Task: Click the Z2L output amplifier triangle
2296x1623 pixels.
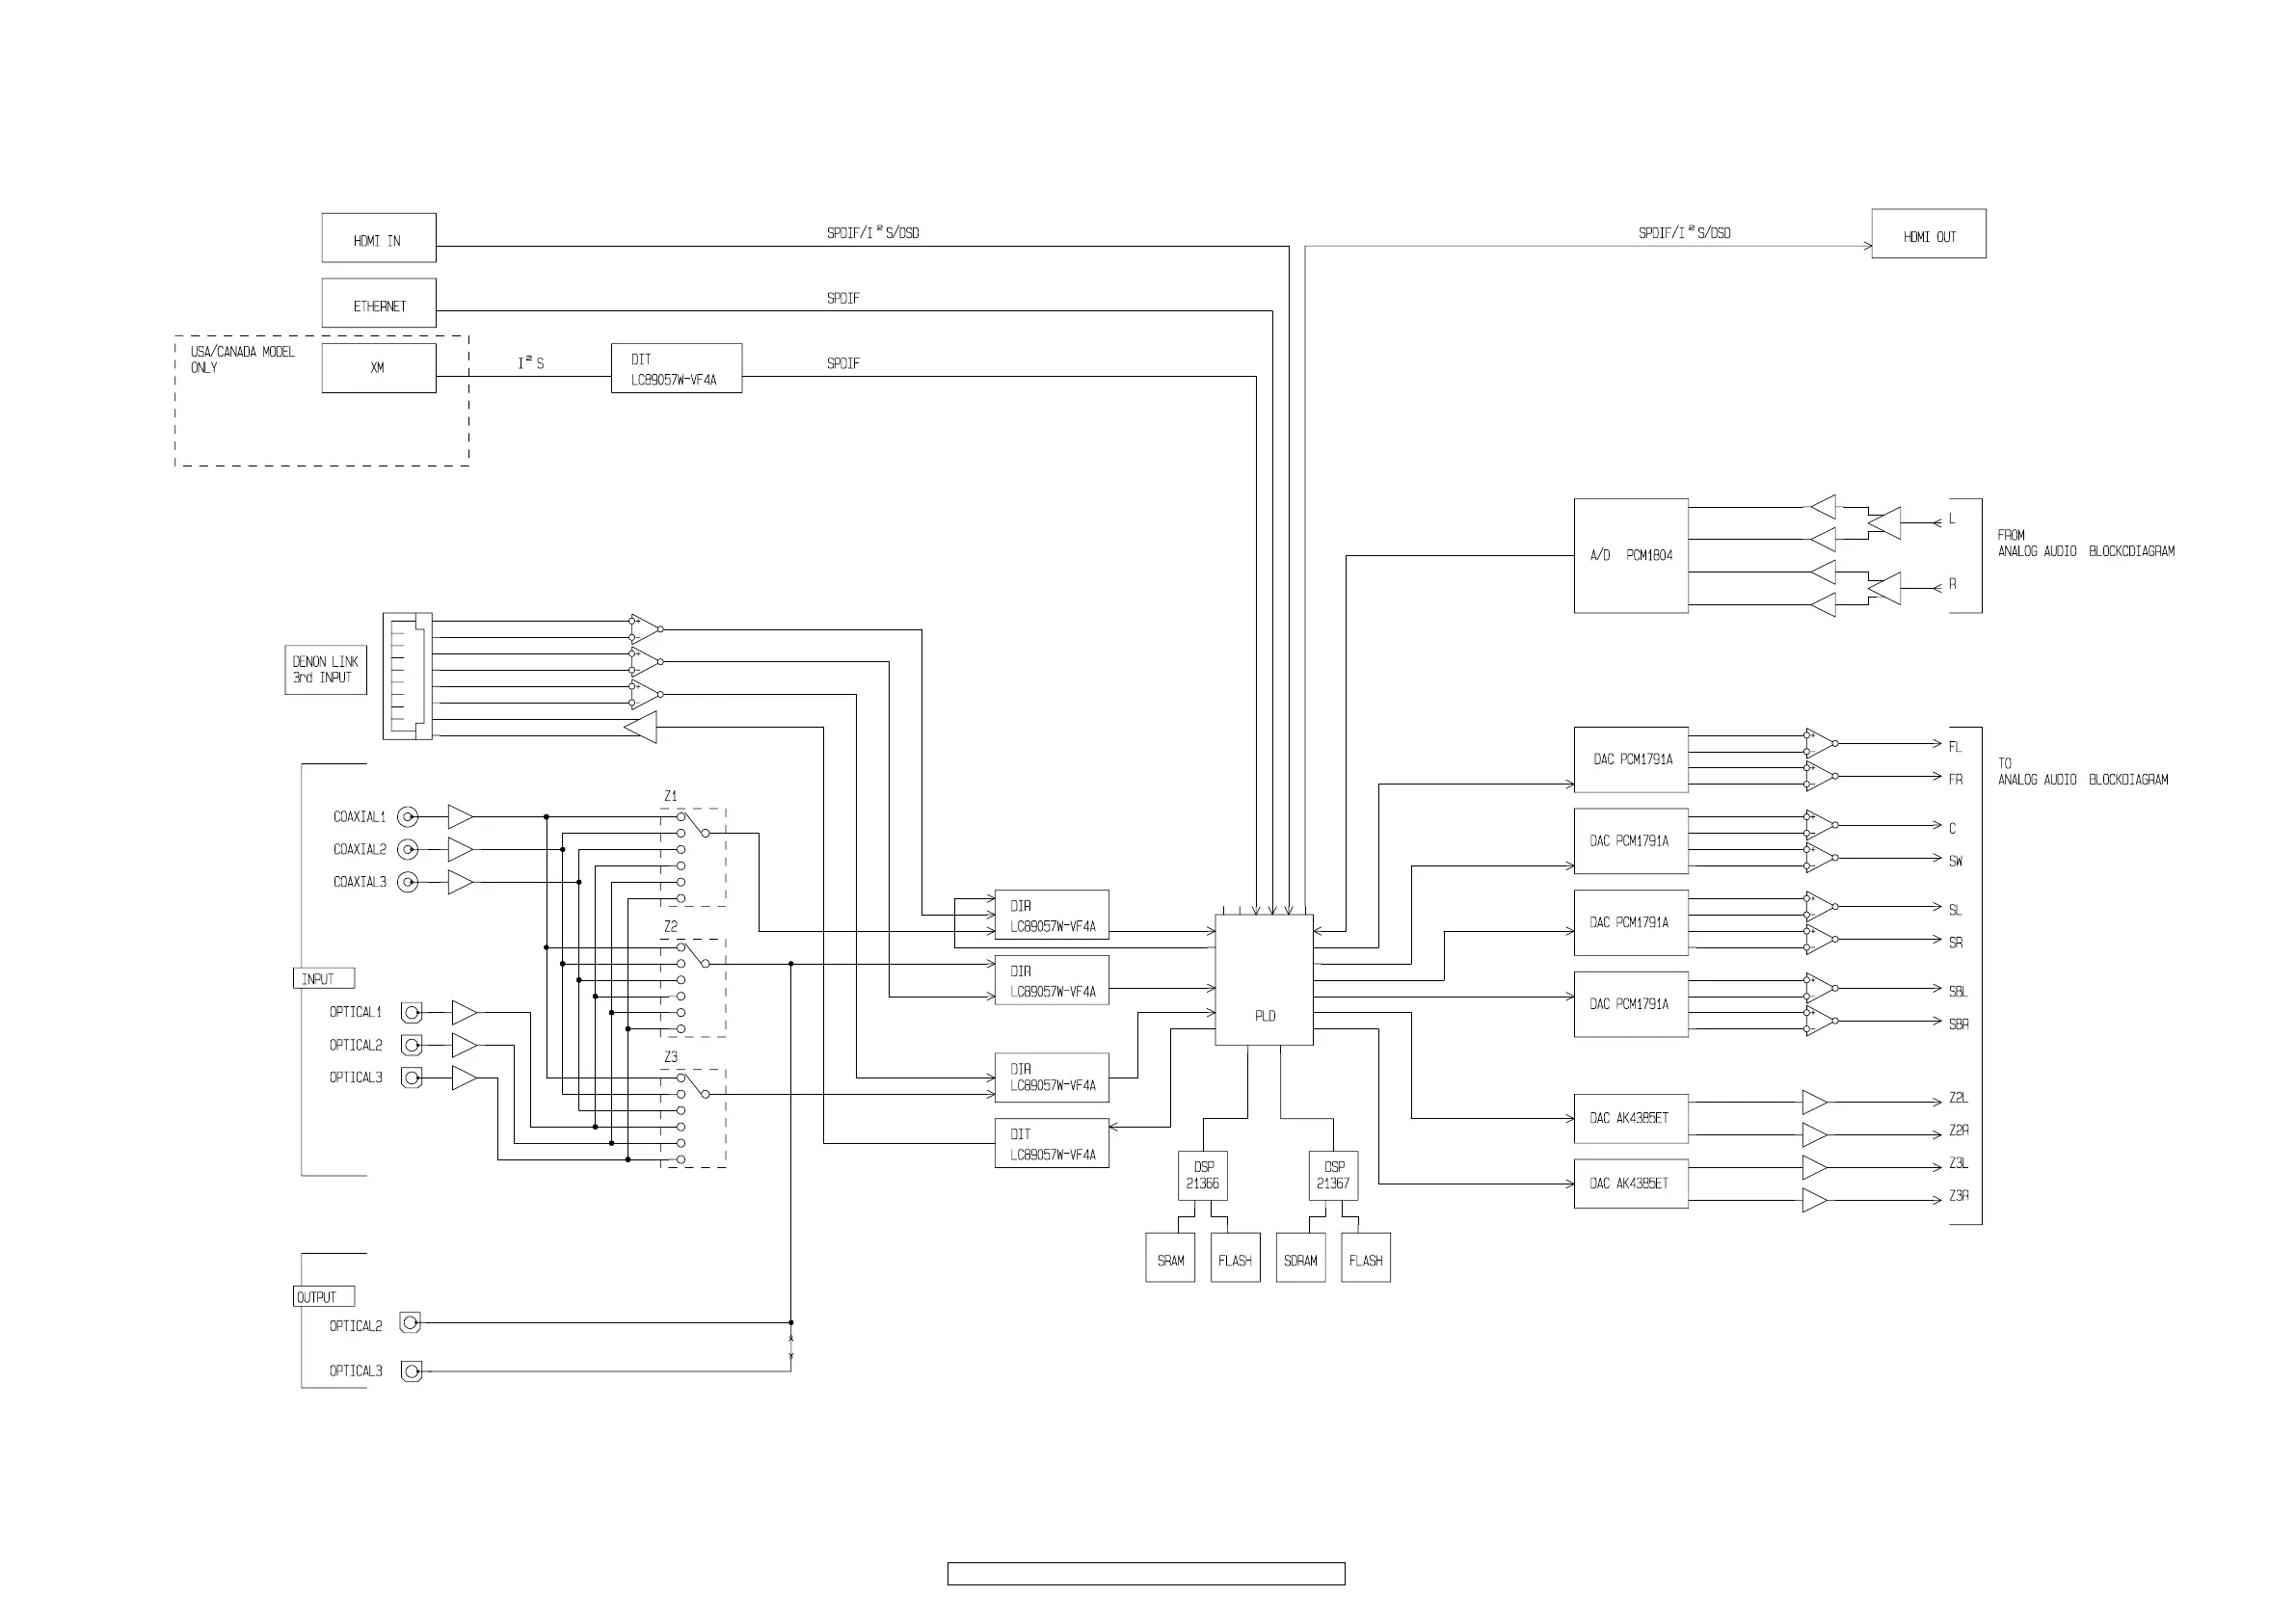Action: click(1814, 1103)
